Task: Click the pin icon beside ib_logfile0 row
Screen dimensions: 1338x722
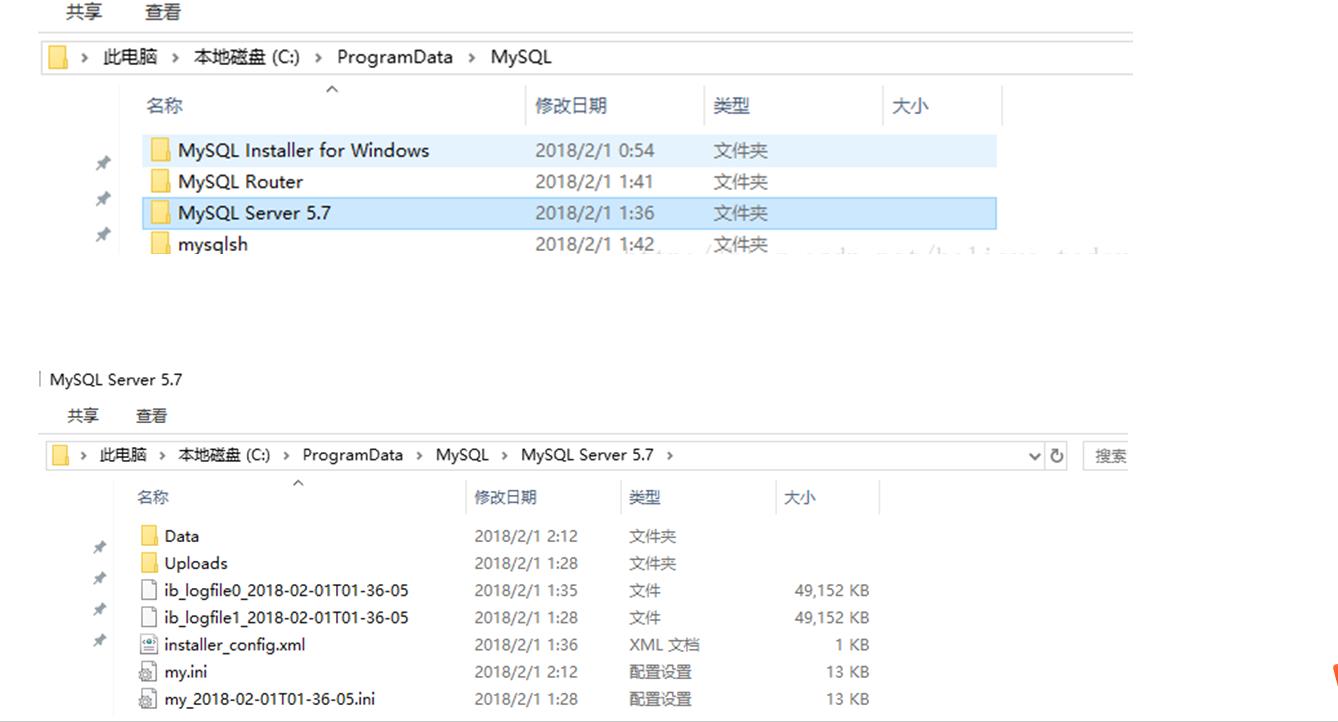Action: [99, 609]
